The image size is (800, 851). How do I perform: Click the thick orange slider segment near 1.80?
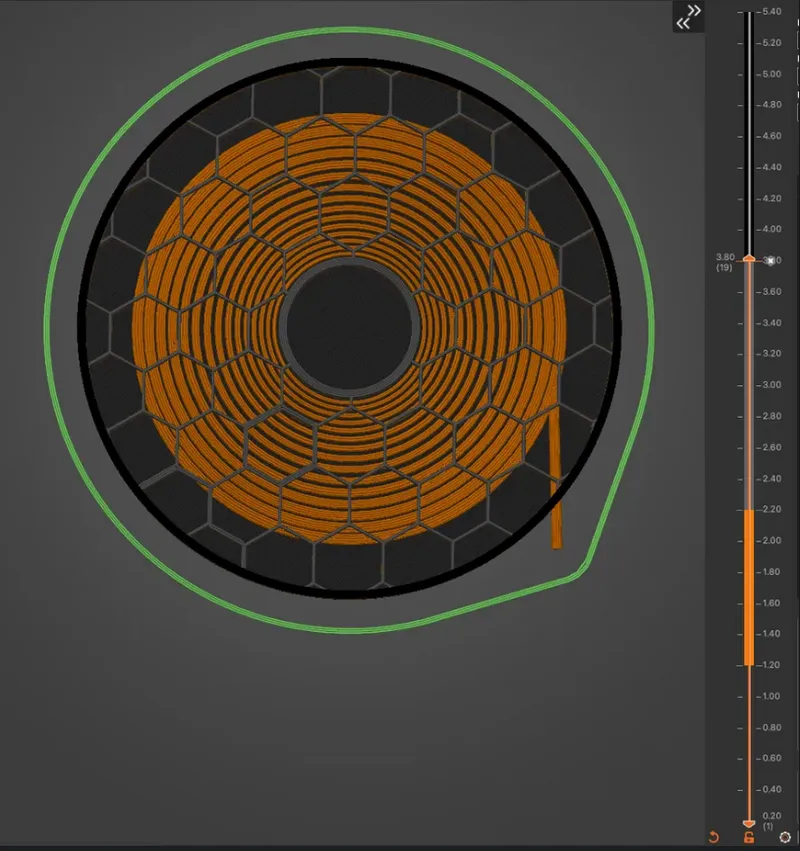[x=749, y=571]
